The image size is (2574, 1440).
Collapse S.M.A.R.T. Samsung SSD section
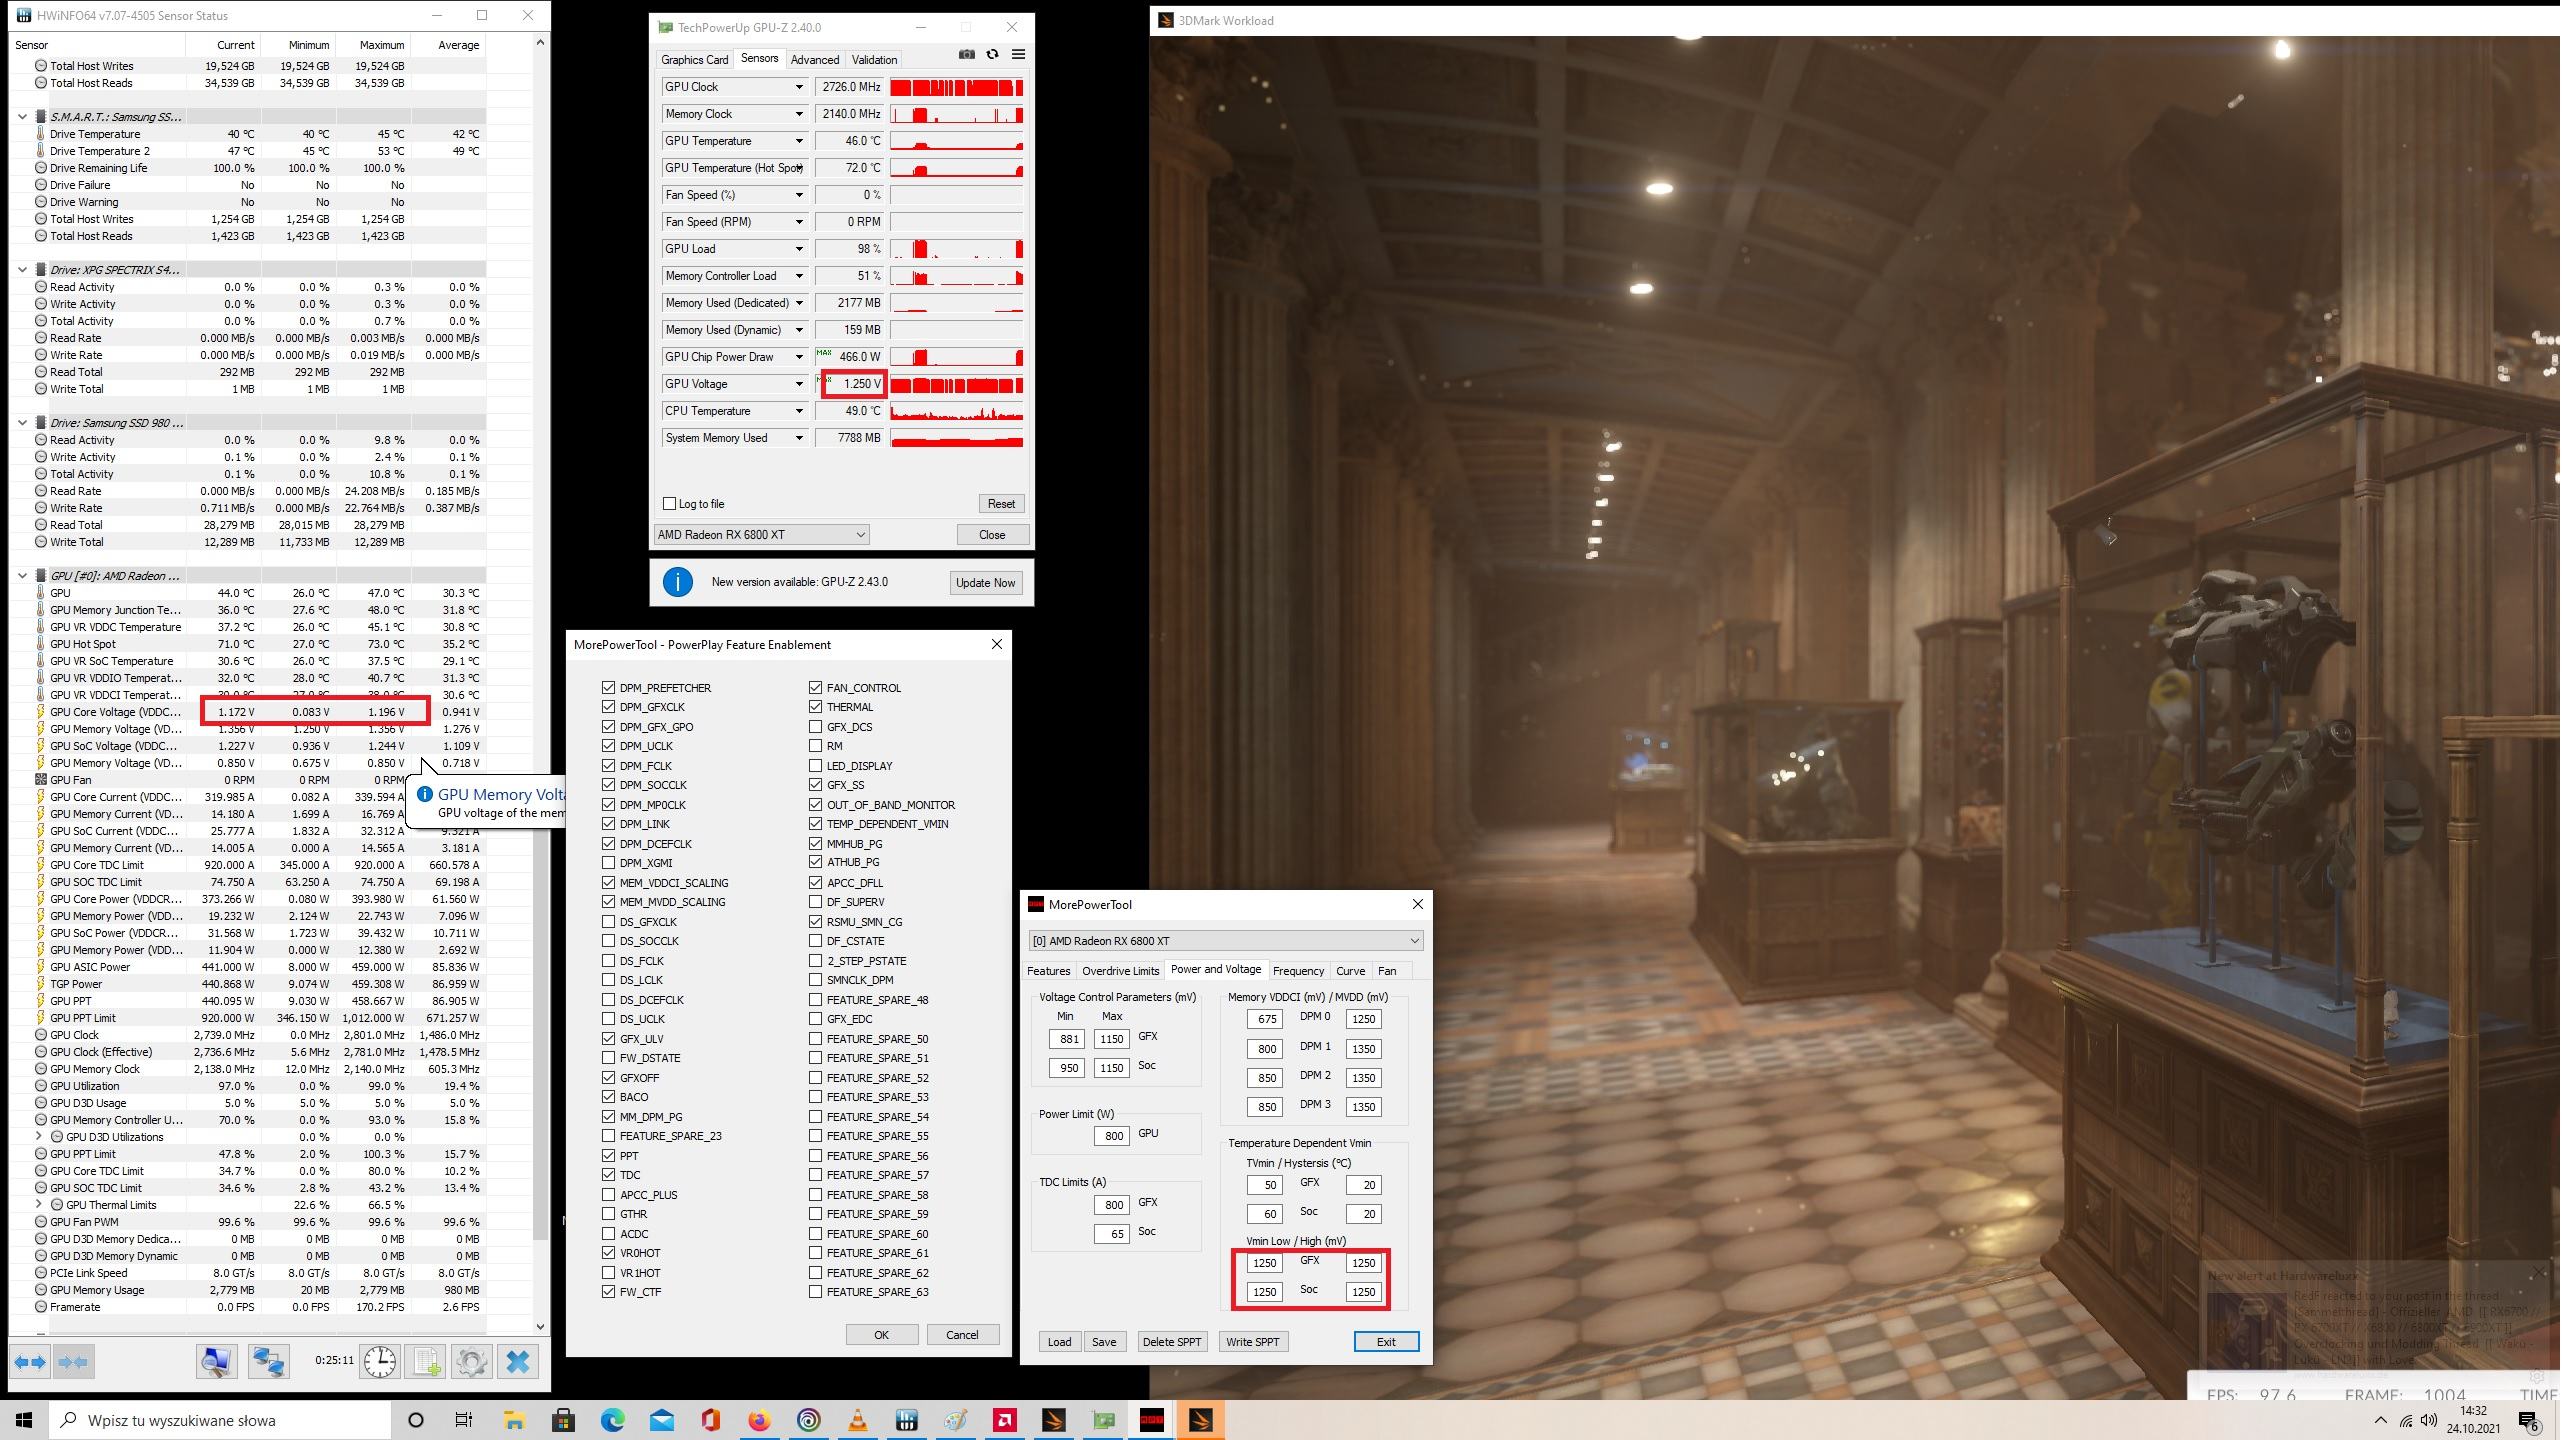coord(23,117)
